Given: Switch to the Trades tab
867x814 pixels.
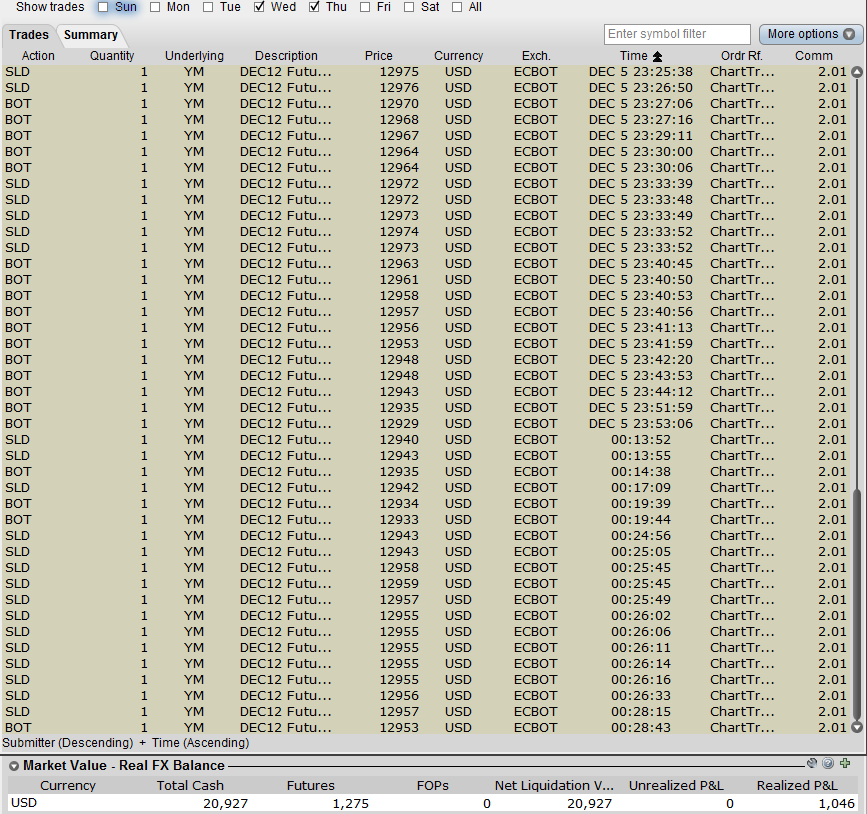Looking at the screenshot, I should (29, 35).
